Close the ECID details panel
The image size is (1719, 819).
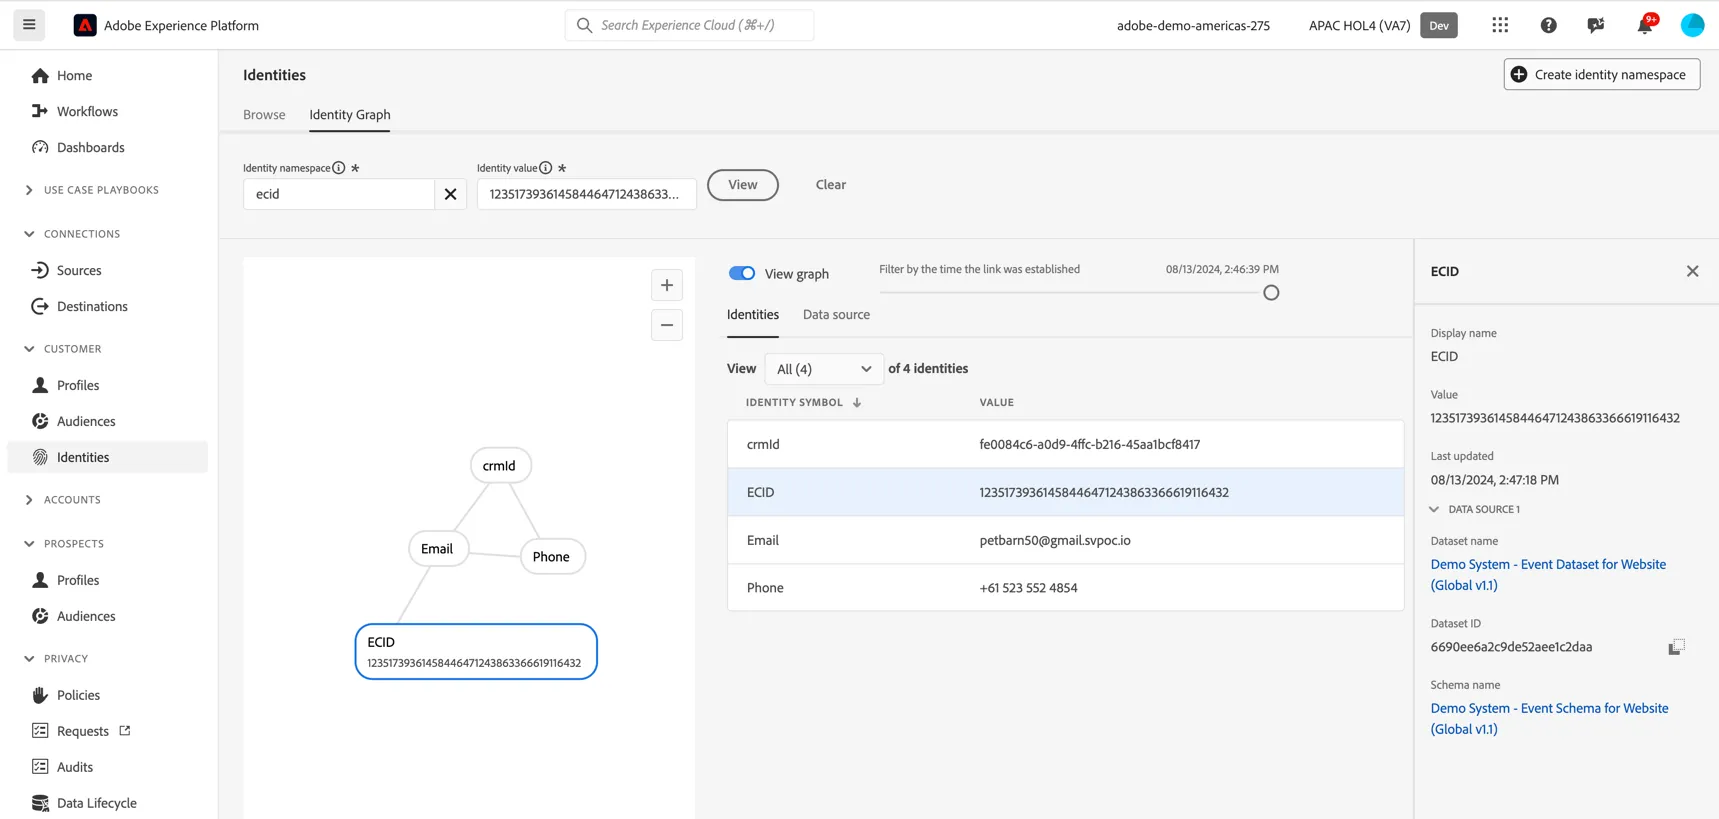pos(1692,271)
